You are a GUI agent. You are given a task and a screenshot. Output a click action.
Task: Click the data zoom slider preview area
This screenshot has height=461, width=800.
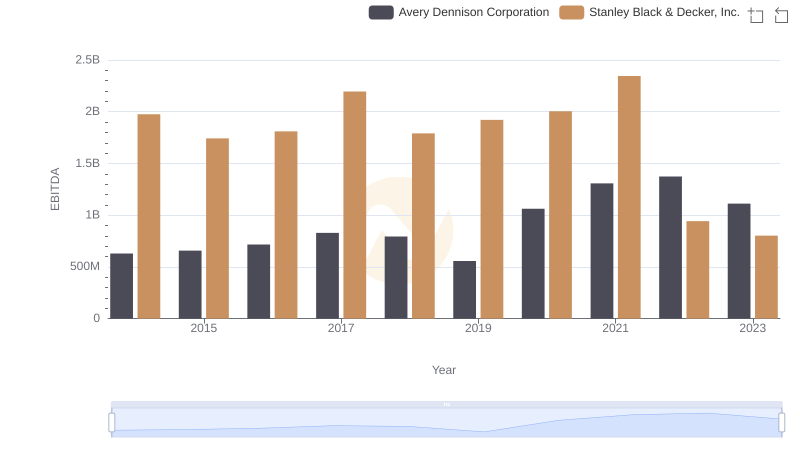point(446,422)
